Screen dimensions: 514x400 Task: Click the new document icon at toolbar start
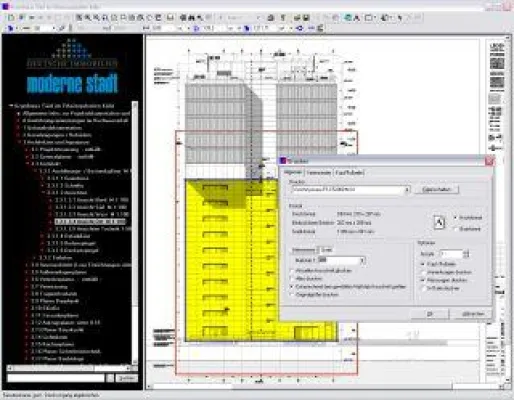click(11, 18)
